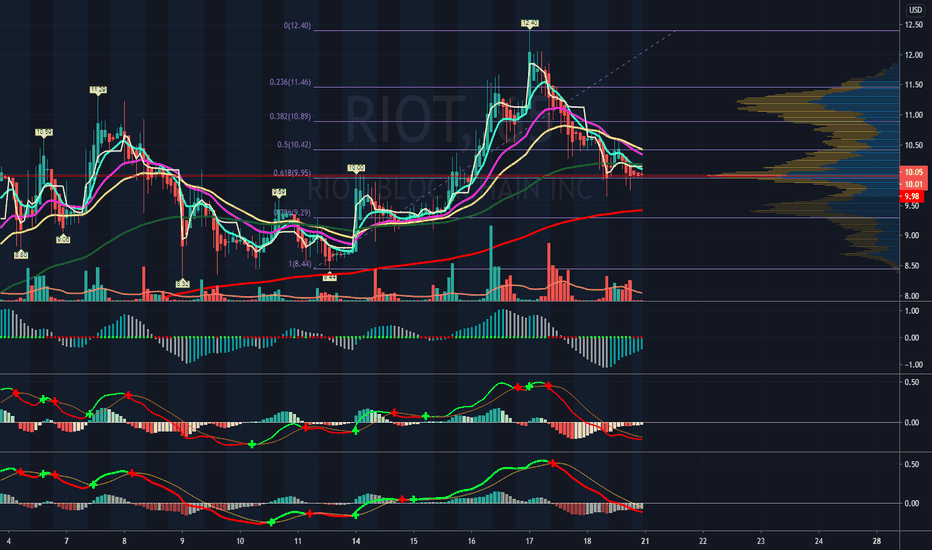Click date 28 on the time axis

[x=877, y=541]
